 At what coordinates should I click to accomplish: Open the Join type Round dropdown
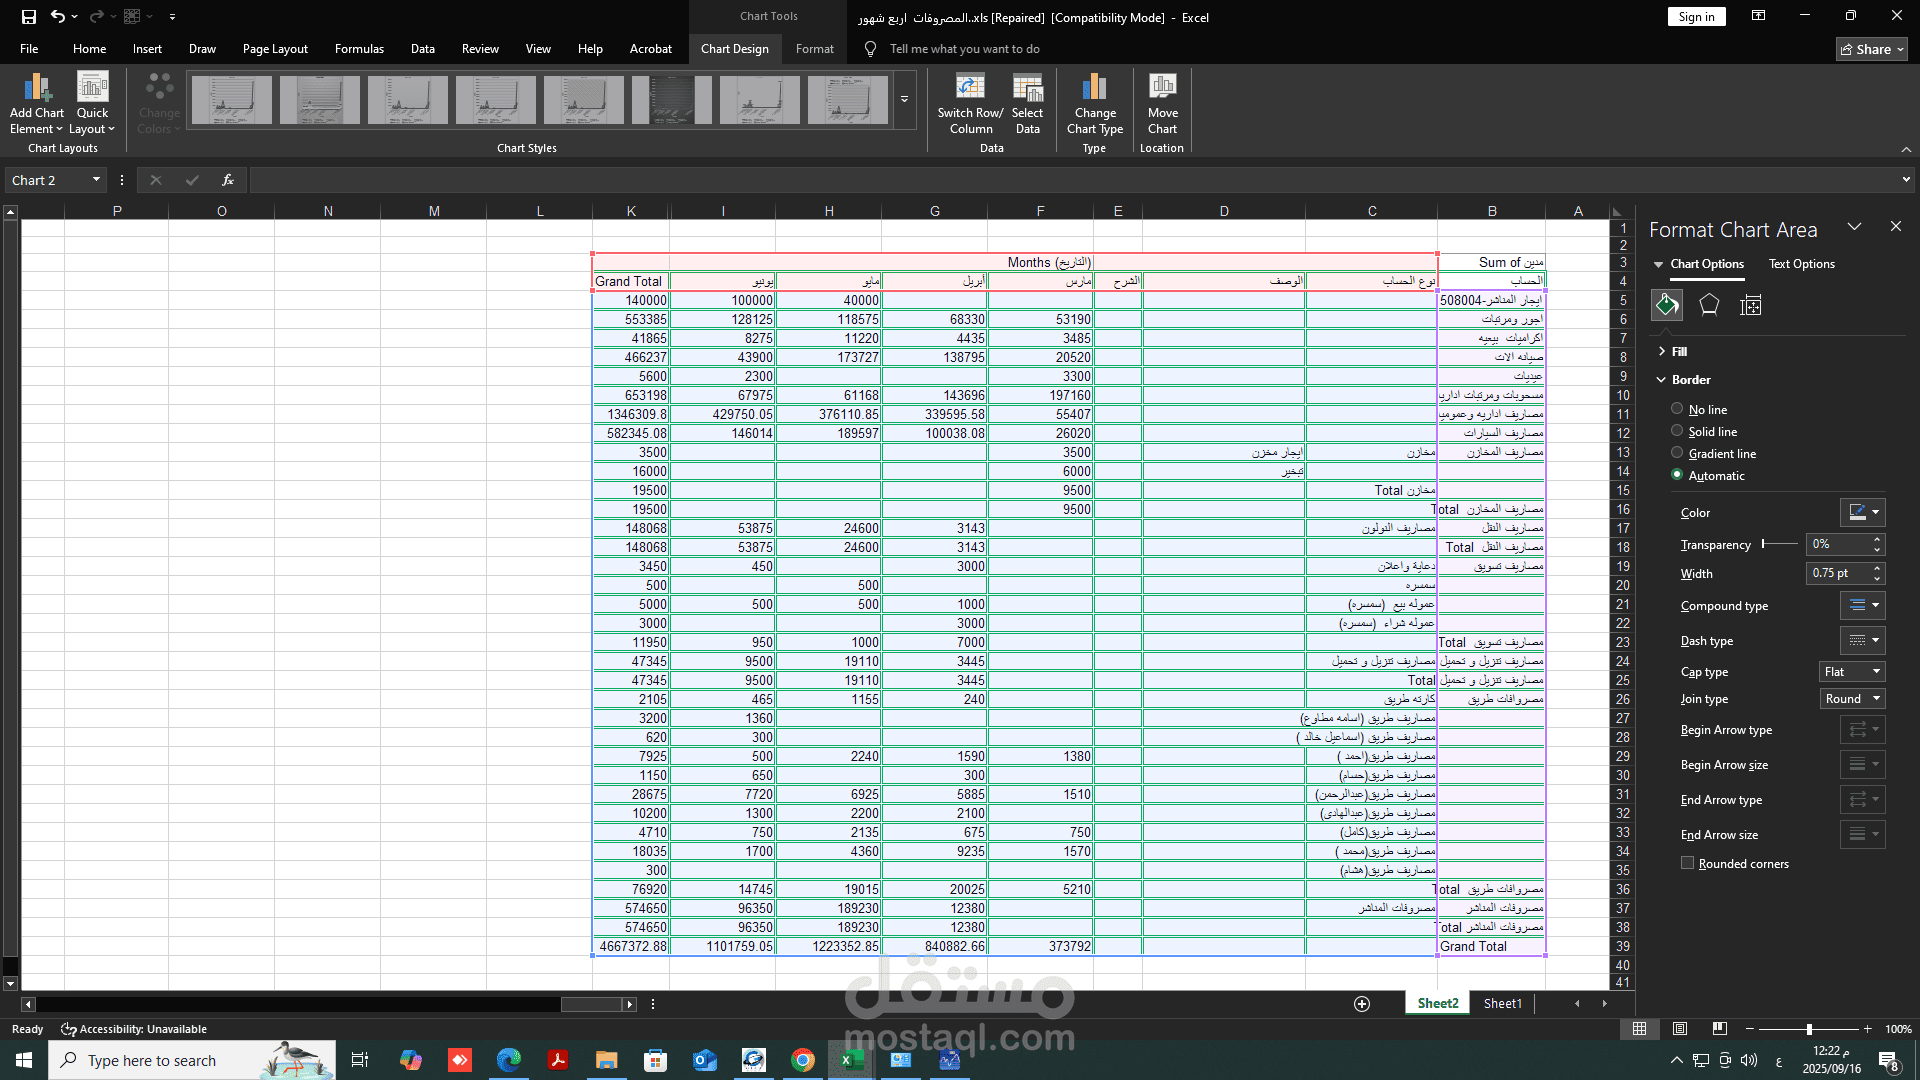coord(1852,699)
